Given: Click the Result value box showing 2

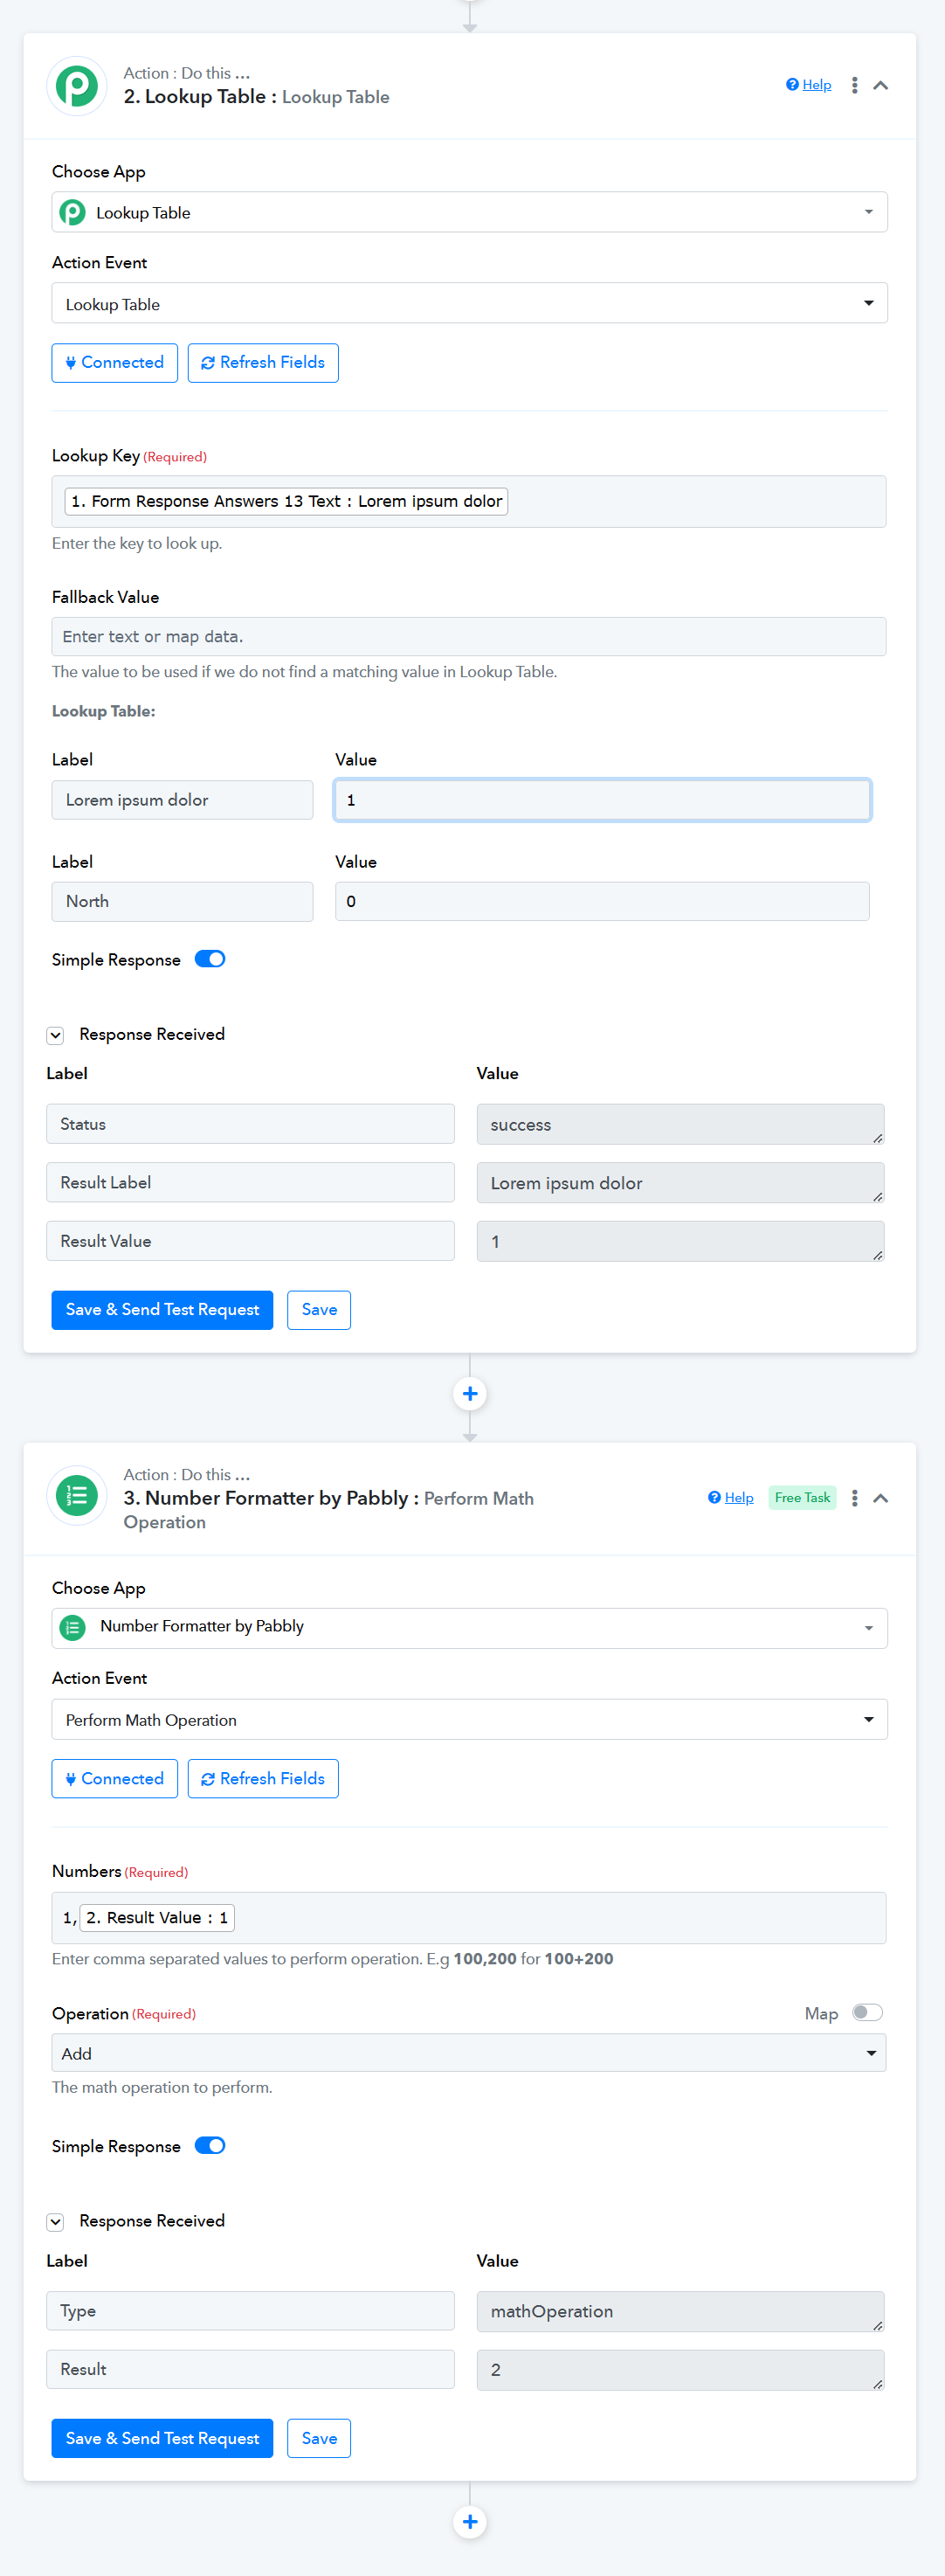Looking at the screenshot, I should [x=680, y=2370].
